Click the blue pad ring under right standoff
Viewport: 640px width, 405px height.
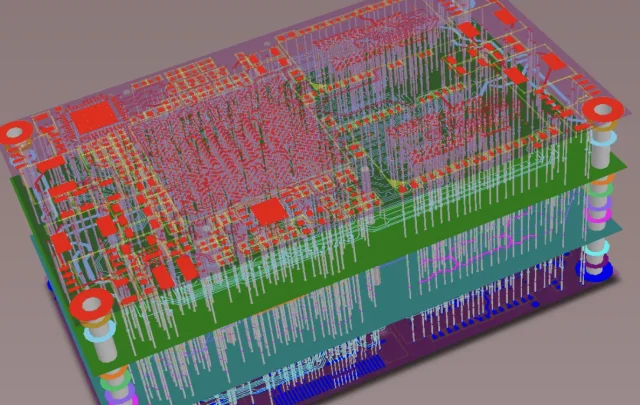pyautogui.click(x=594, y=270)
